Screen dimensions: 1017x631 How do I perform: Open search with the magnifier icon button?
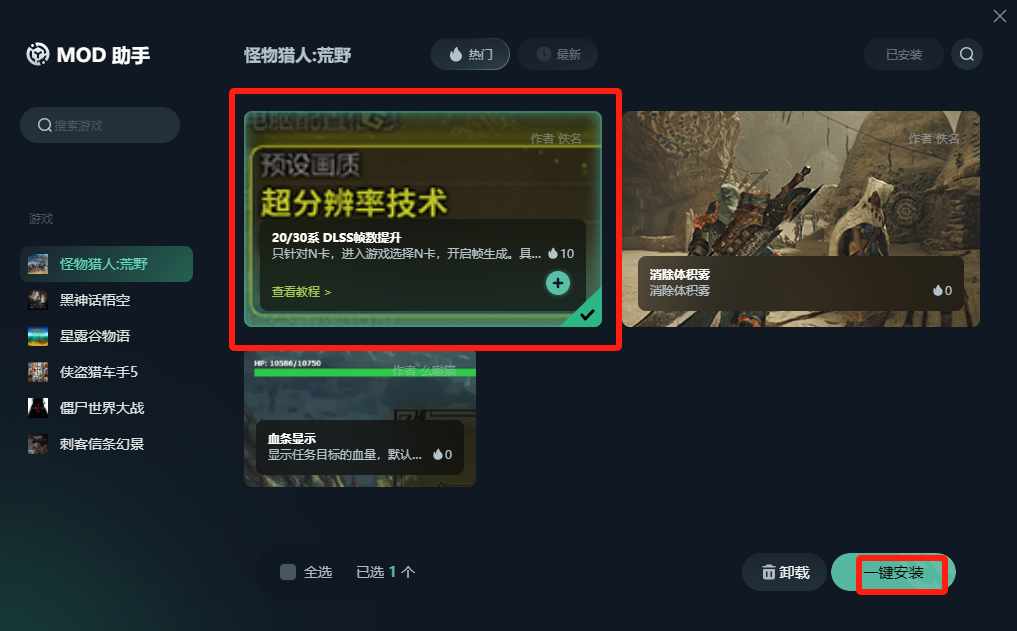pyautogui.click(x=966, y=54)
